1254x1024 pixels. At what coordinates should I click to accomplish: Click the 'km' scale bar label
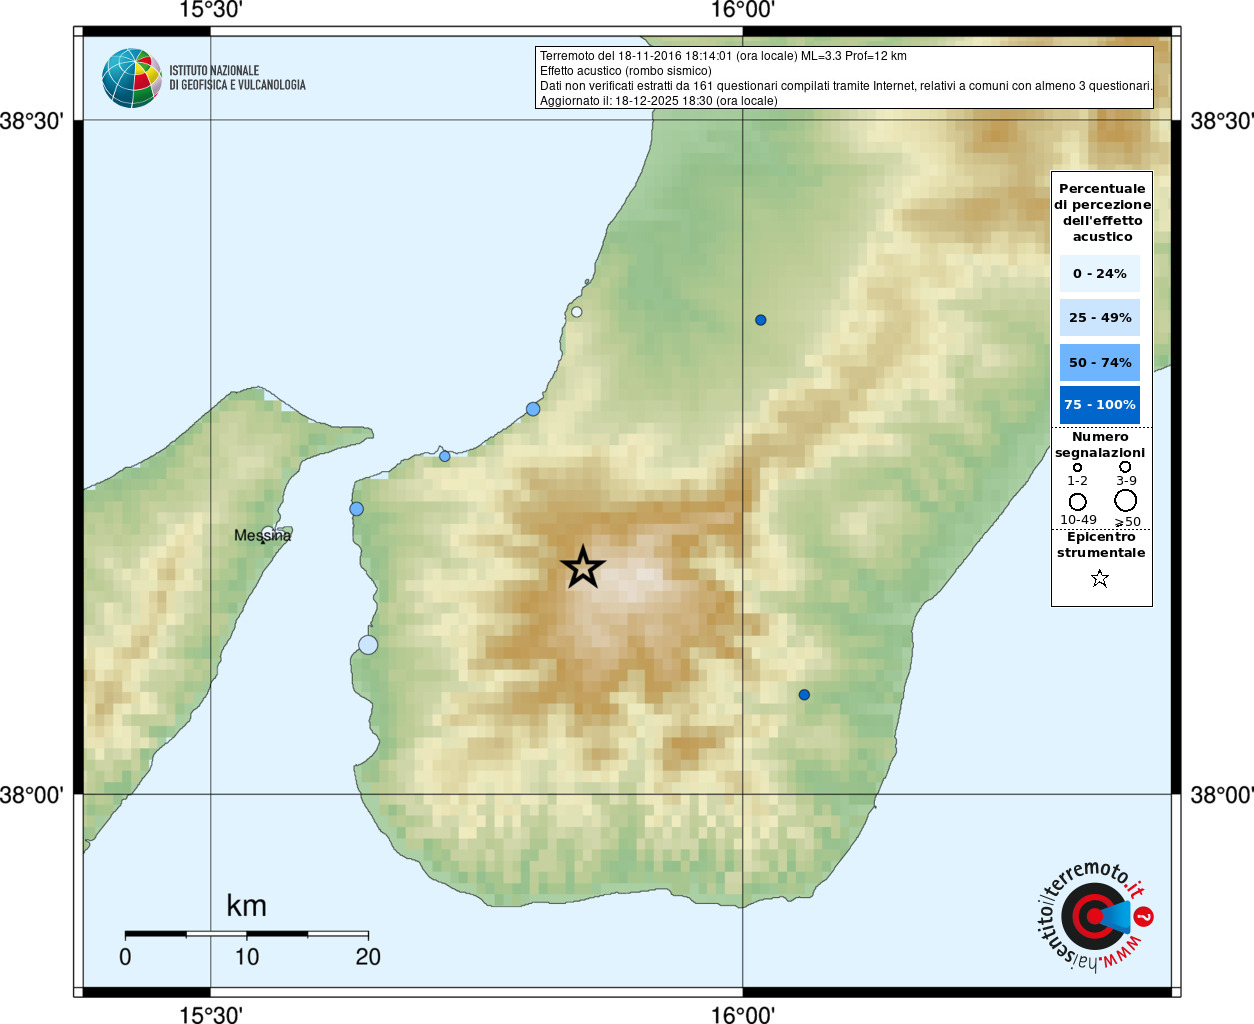246,906
